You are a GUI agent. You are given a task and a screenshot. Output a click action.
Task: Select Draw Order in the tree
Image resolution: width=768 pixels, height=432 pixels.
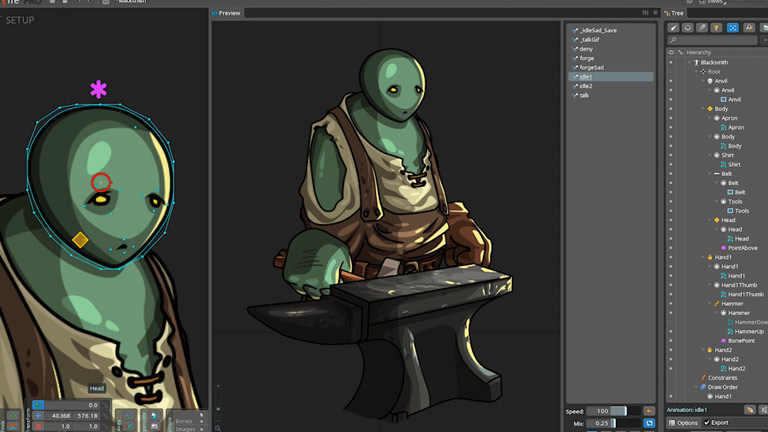(722, 387)
